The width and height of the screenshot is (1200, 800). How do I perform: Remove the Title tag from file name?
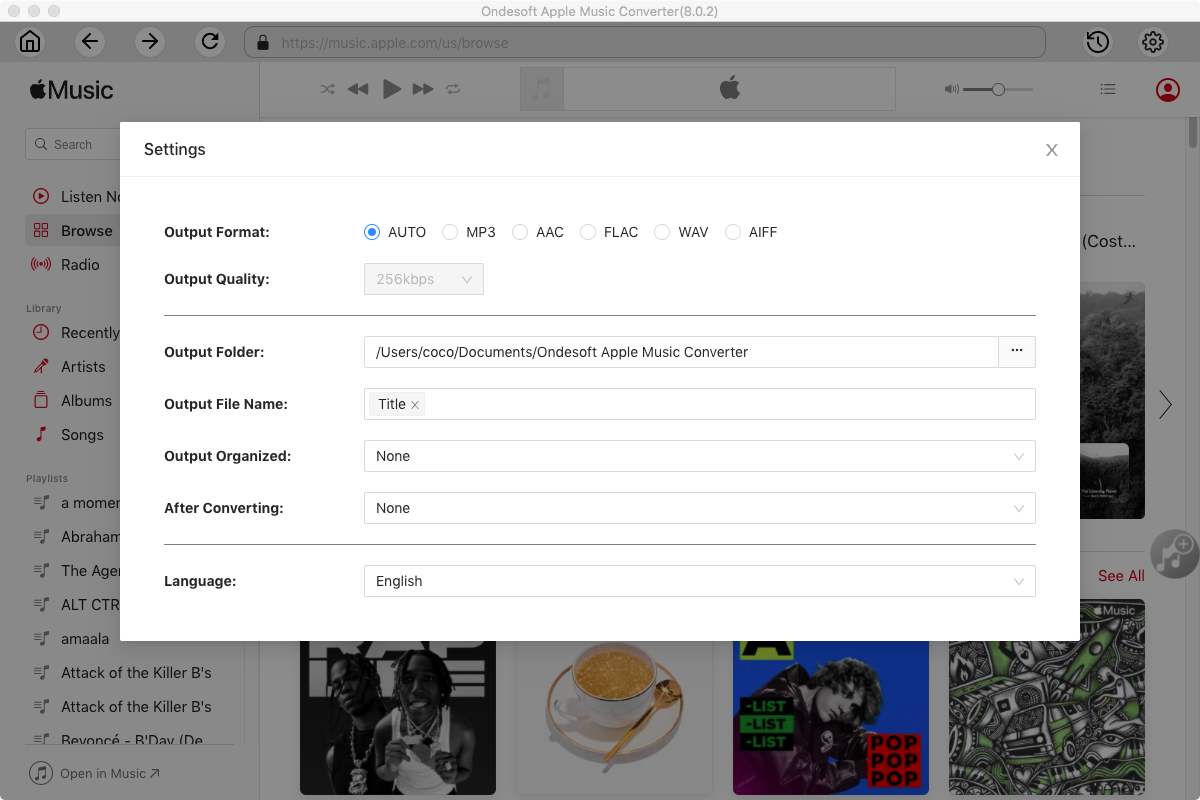click(x=415, y=405)
